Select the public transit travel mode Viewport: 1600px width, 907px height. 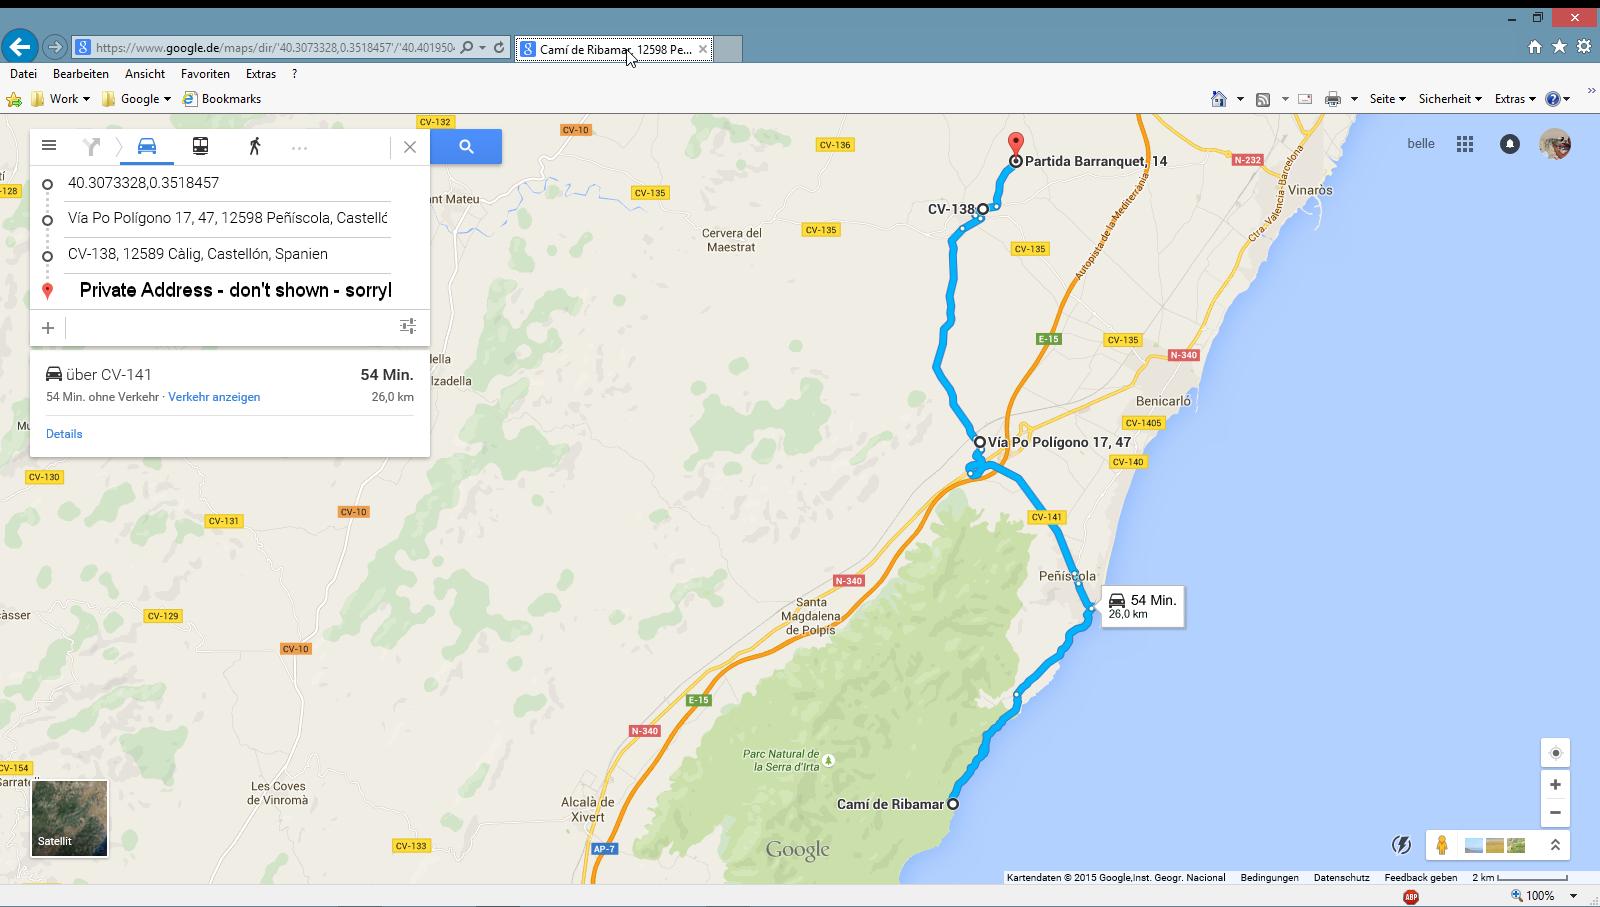coord(200,147)
